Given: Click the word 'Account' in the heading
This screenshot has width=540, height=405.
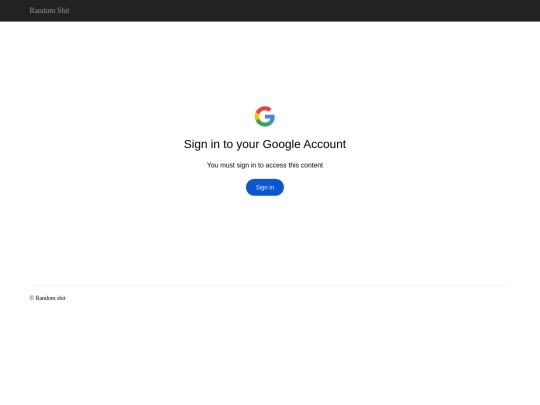Looking at the screenshot, I should 324,144.
